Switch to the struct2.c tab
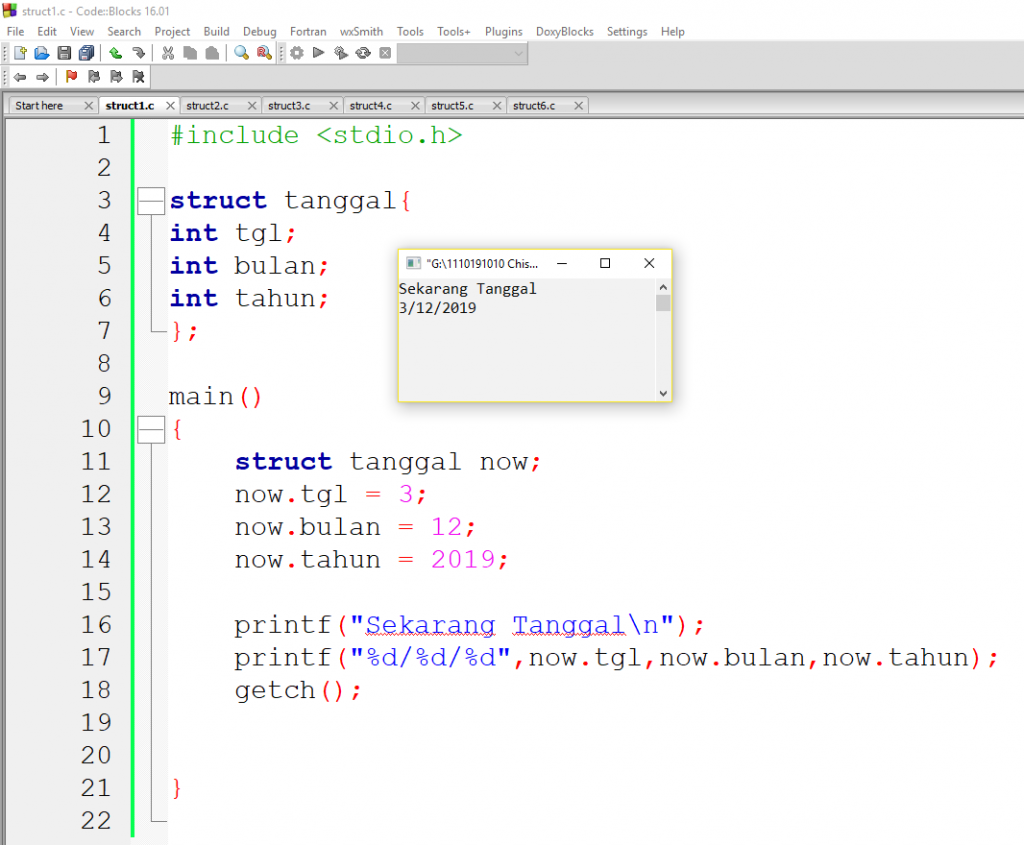The height and width of the screenshot is (845, 1024). [x=208, y=105]
